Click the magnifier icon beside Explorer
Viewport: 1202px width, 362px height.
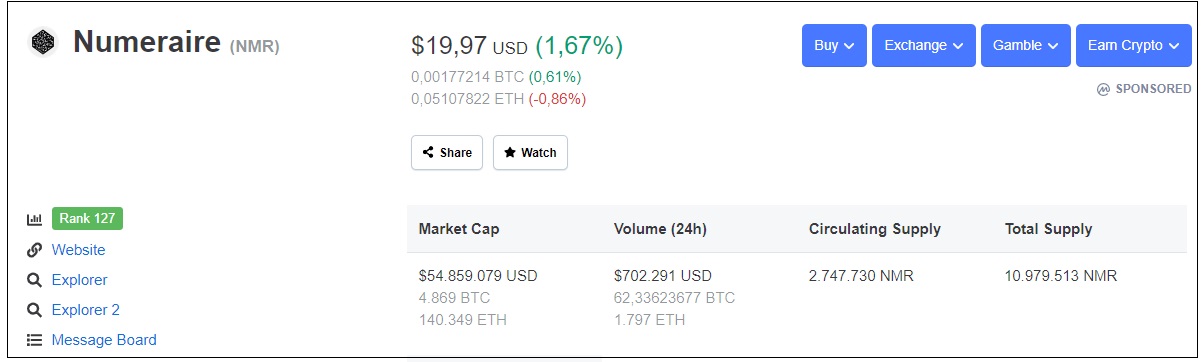click(x=34, y=280)
